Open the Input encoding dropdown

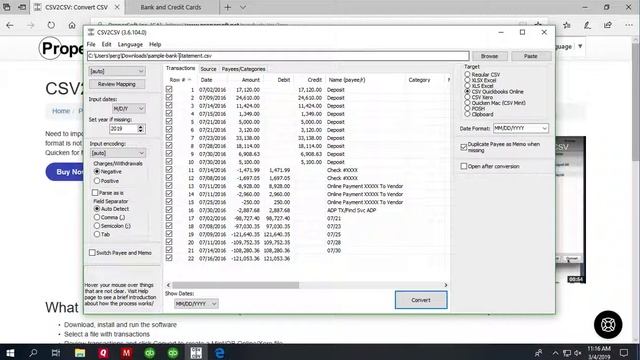pos(118,153)
